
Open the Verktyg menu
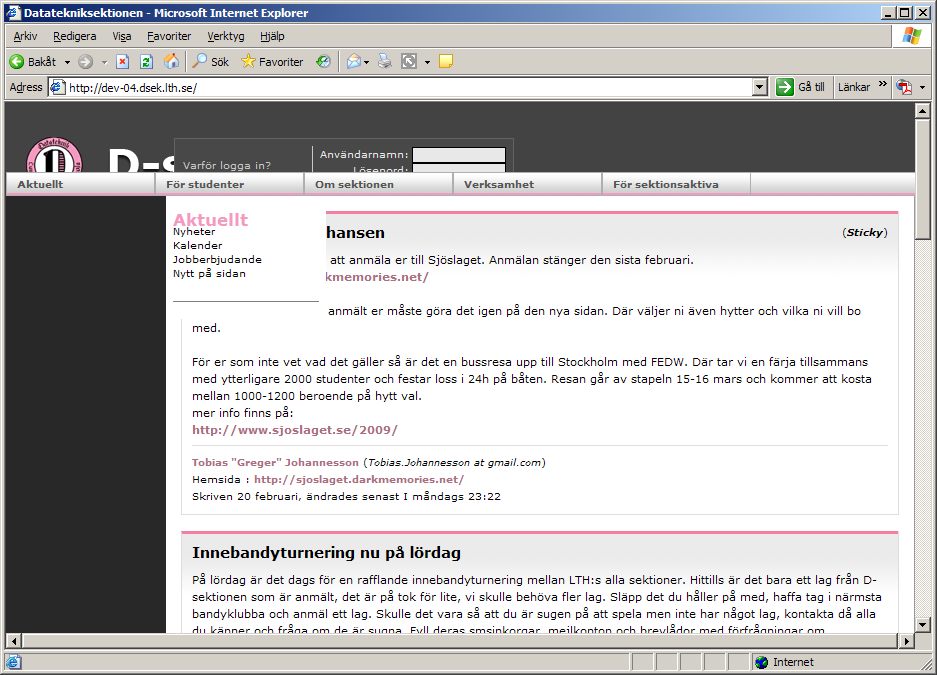click(226, 36)
